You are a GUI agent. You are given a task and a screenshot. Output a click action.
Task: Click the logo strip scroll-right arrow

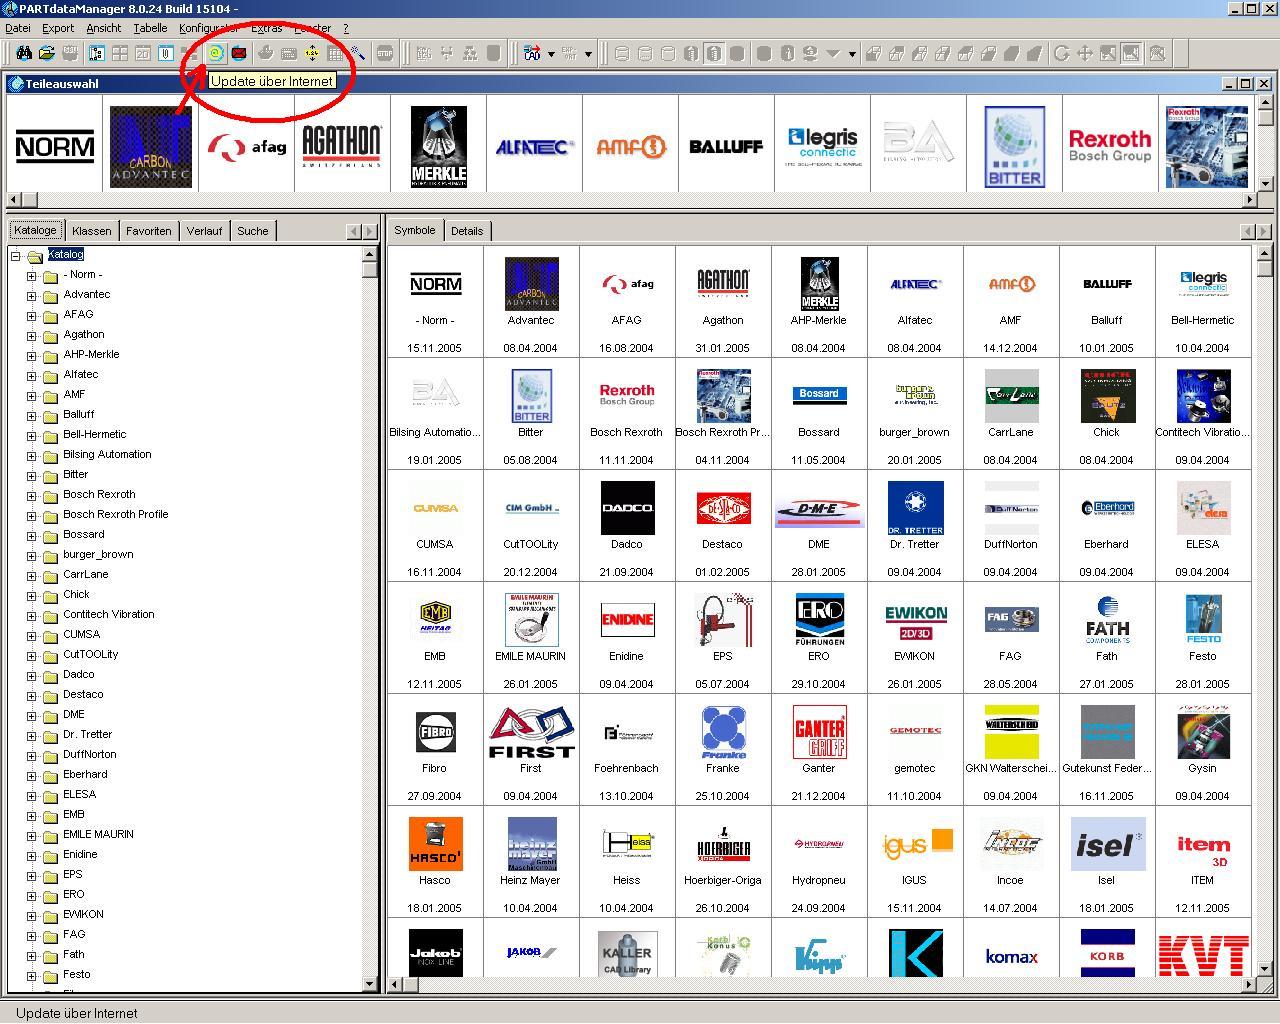click(x=1250, y=200)
